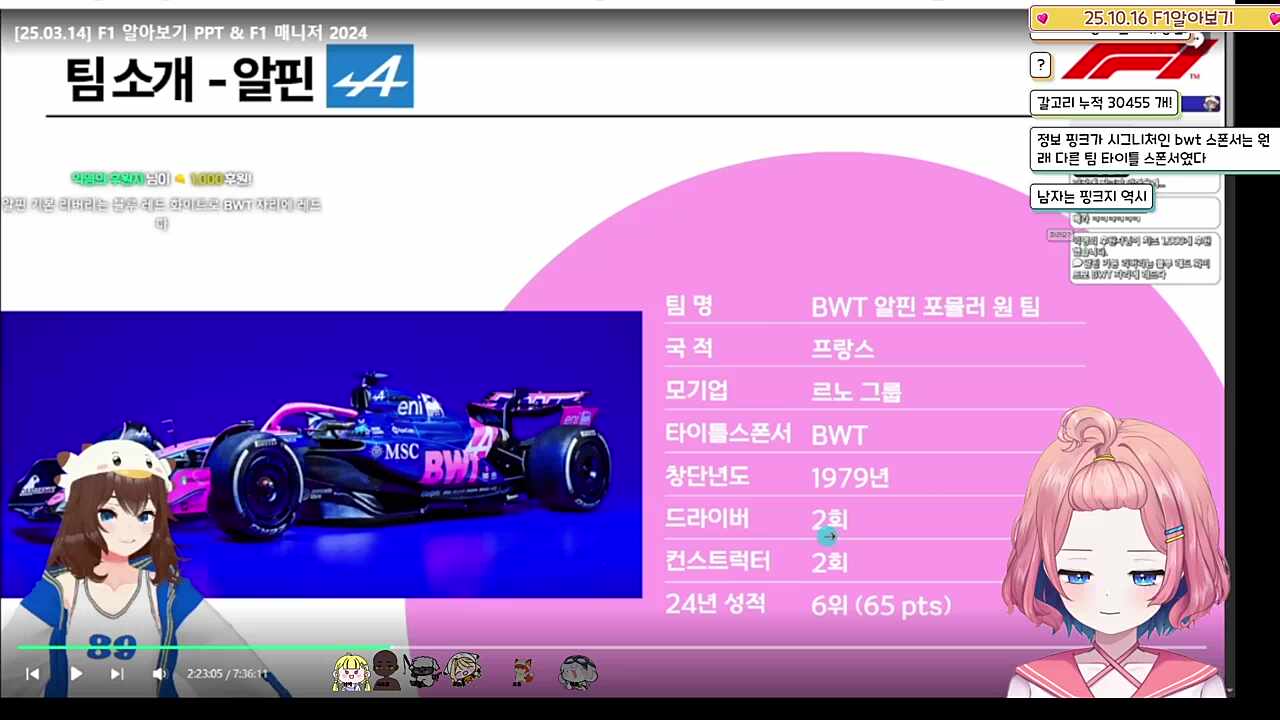
Task: Click the small orange fox emote
Action: coord(521,672)
